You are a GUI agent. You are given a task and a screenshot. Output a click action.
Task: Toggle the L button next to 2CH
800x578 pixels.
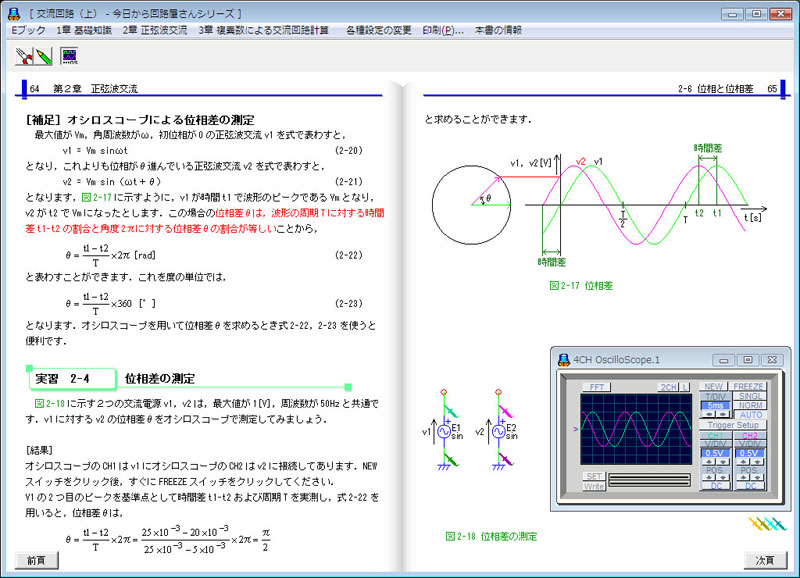685,387
